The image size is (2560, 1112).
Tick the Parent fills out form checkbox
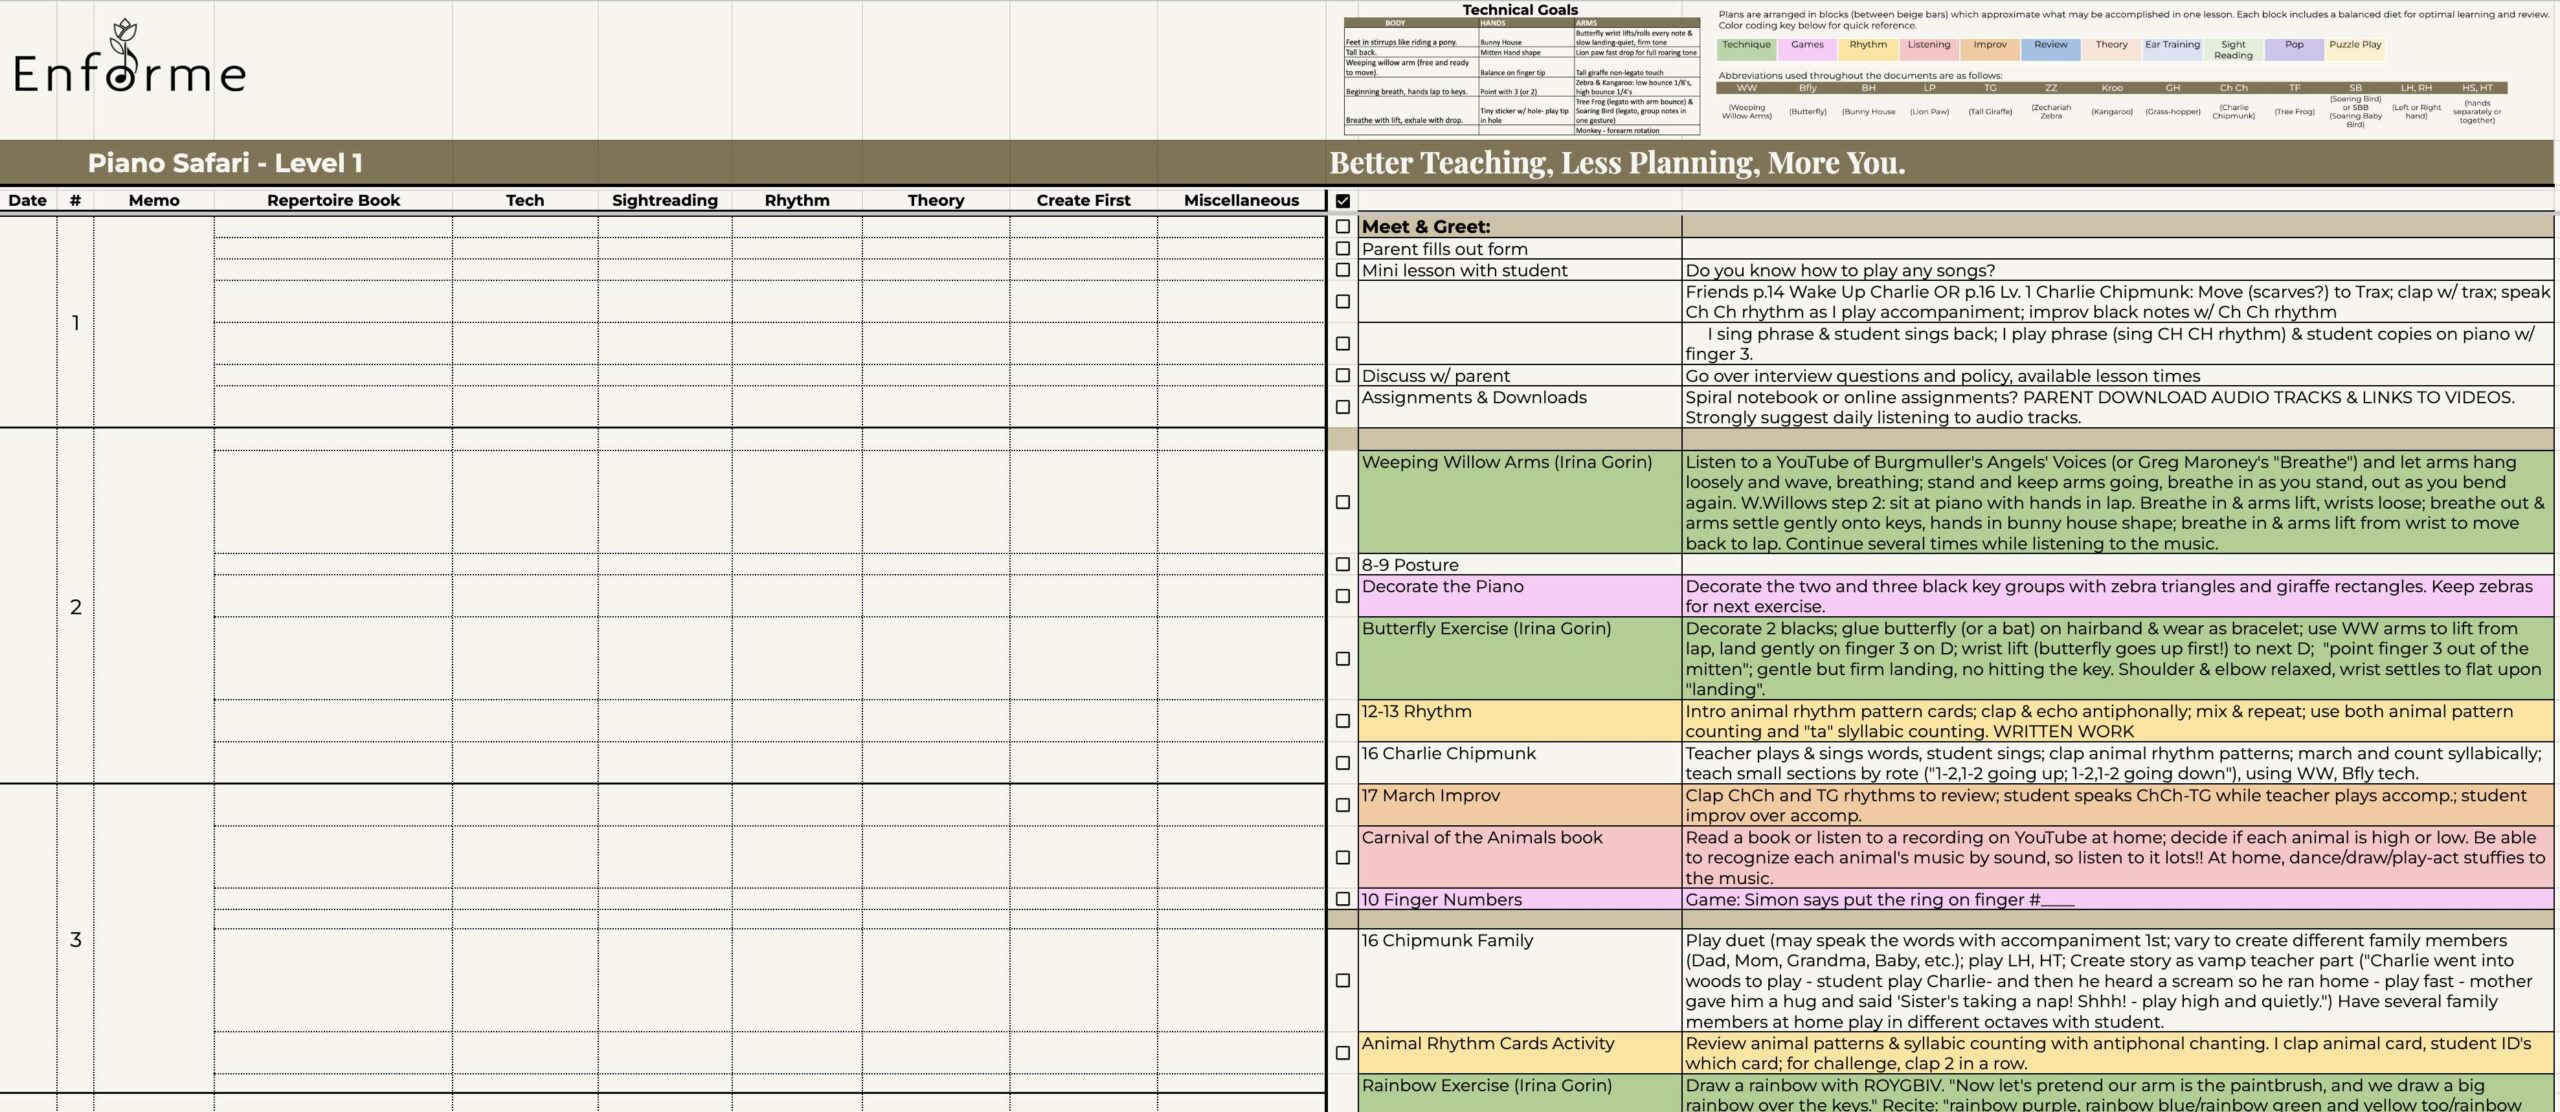click(x=1342, y=249)
